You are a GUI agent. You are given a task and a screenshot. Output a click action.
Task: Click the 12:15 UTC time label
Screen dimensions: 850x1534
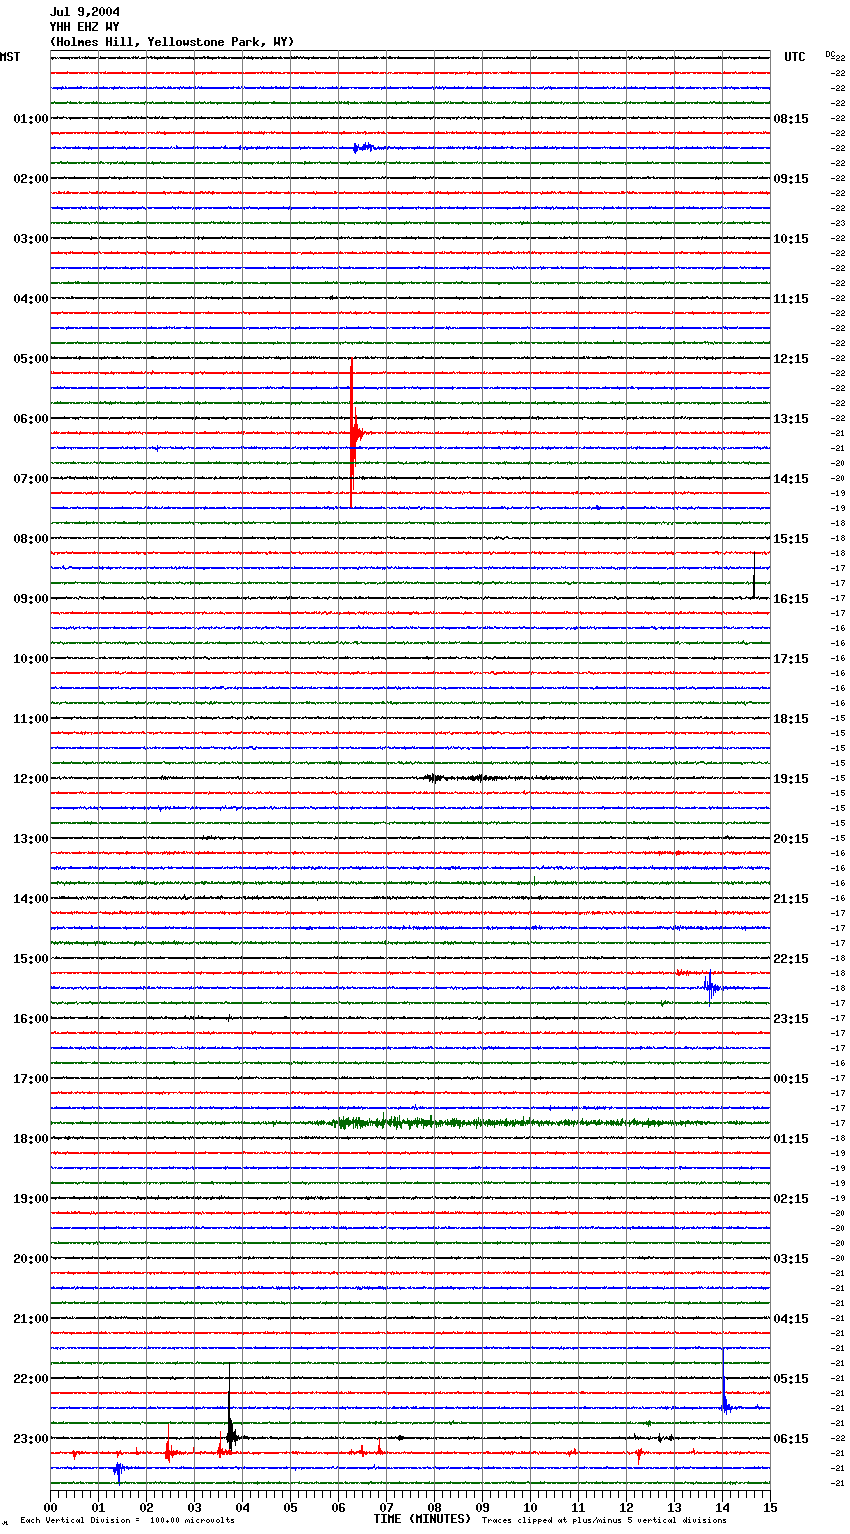click(x=791, y=359)
